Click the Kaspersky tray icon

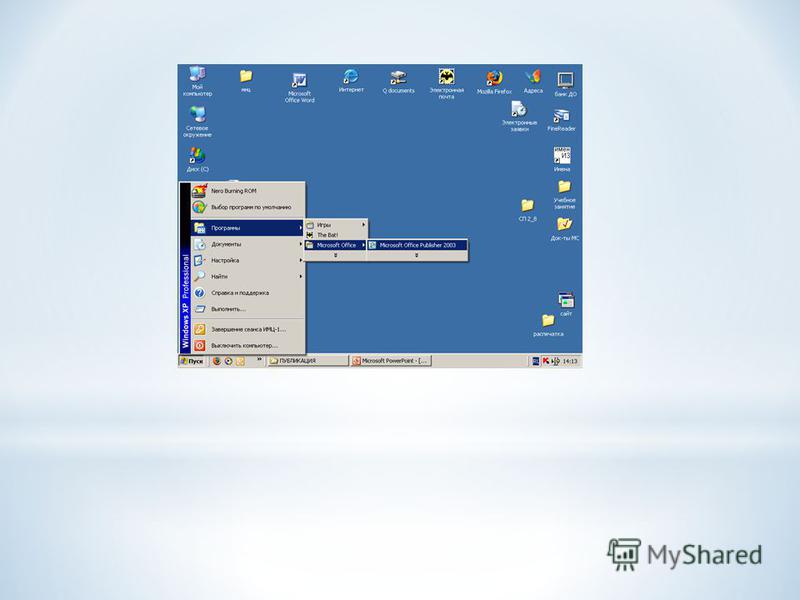click(x=545, y=361)
